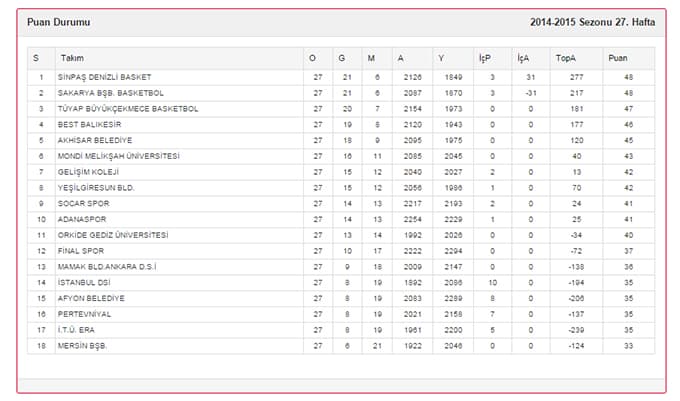Click the İçA column header
This screenshot has height=401, width=680.
(523, 58)
